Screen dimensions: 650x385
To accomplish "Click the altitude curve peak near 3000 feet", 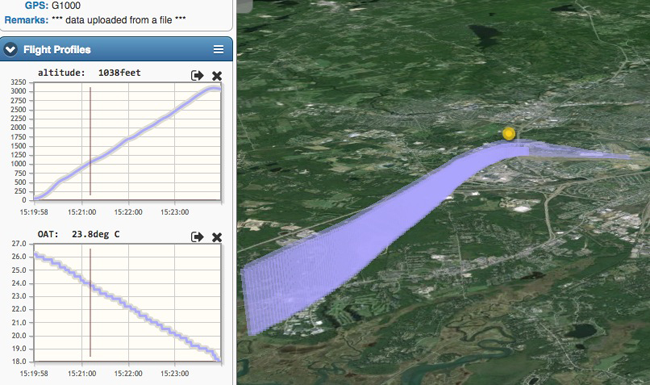I will point(213,88).
